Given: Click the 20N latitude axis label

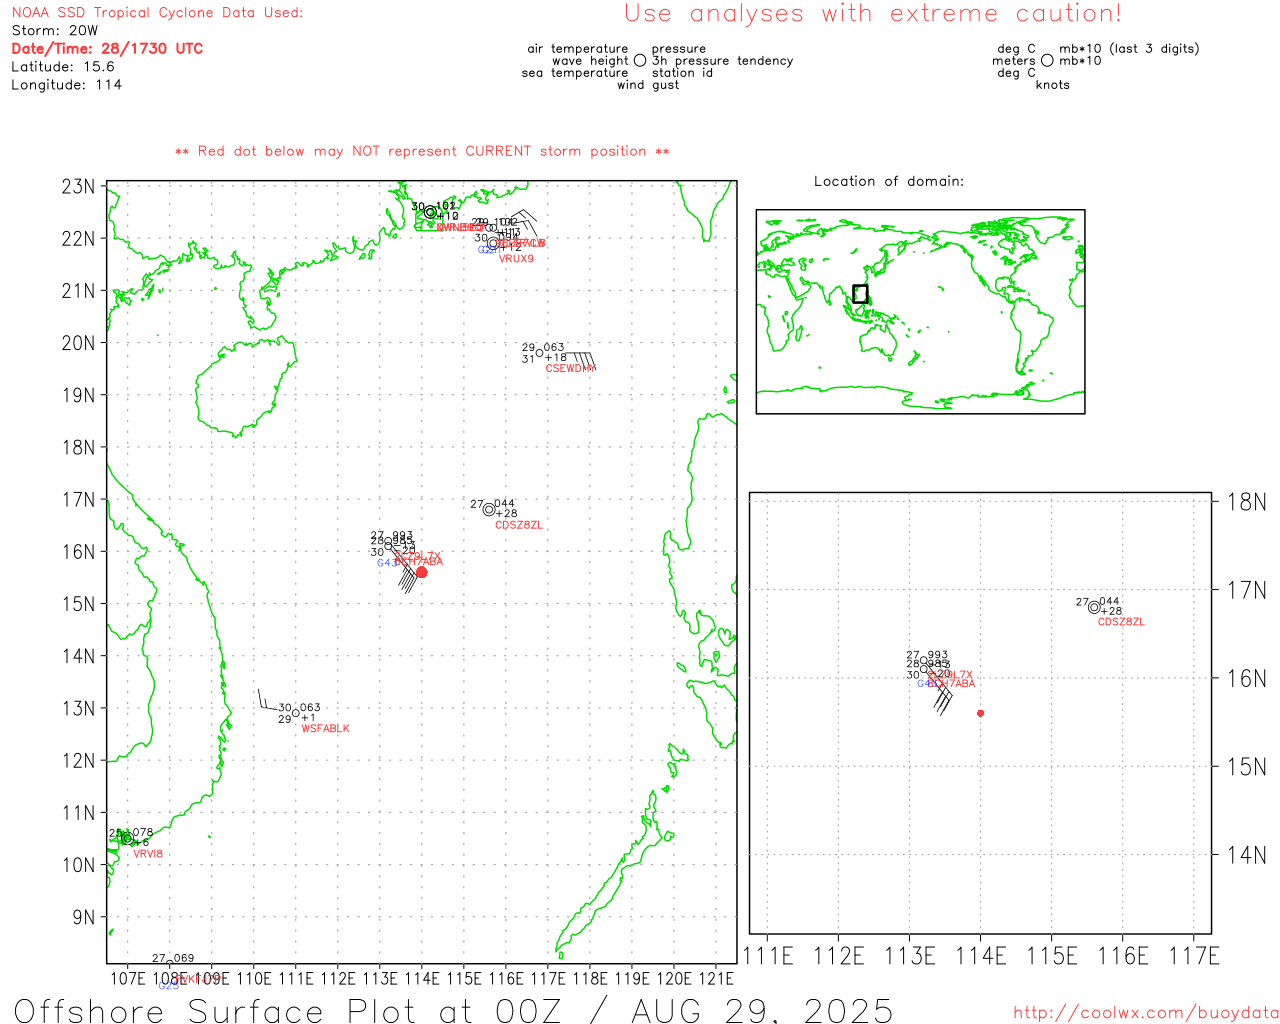Looking at the screenshot, I should tap(78, 343).
